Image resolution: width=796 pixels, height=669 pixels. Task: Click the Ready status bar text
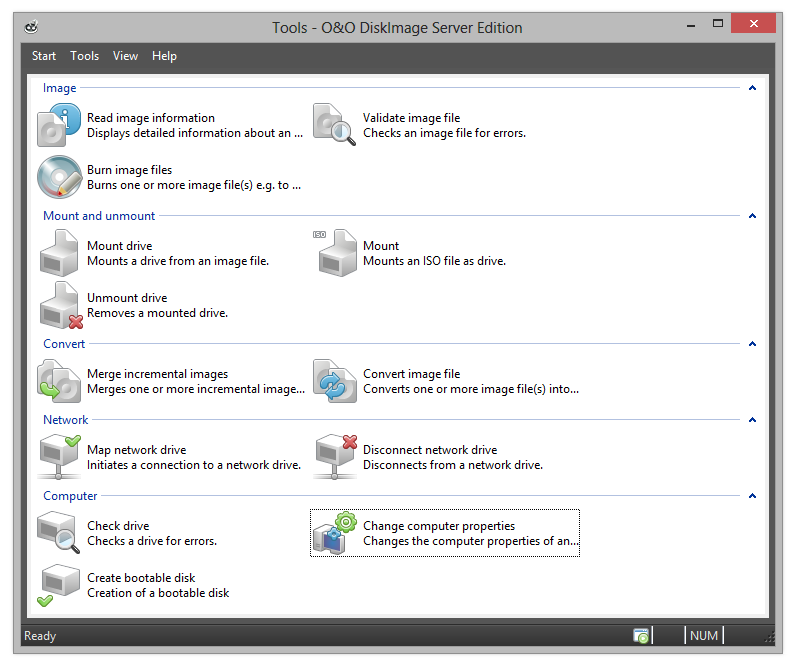coord(40,636)
